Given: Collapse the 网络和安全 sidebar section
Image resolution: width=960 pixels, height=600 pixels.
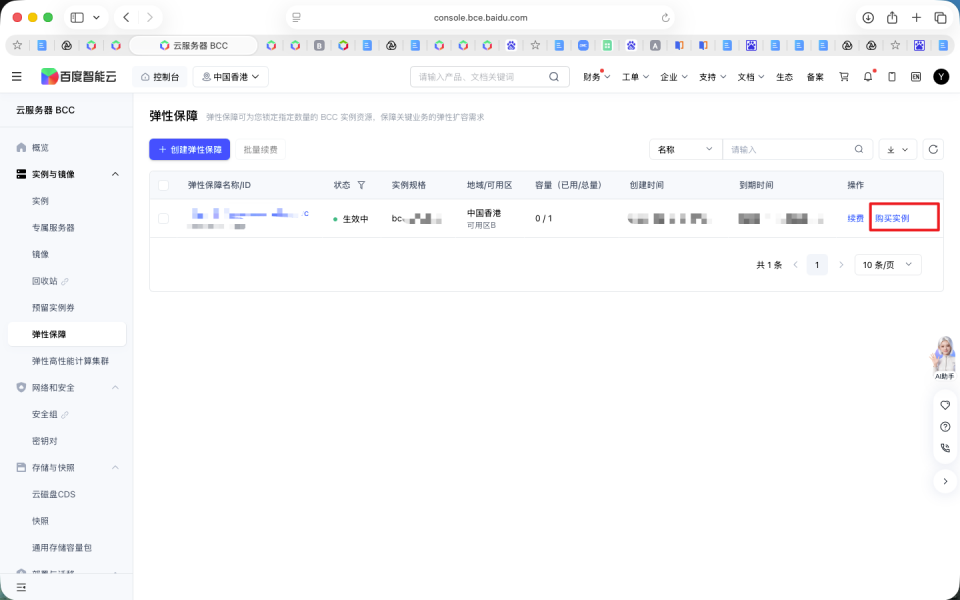Looking at the screenshot, I should point(115,388).
